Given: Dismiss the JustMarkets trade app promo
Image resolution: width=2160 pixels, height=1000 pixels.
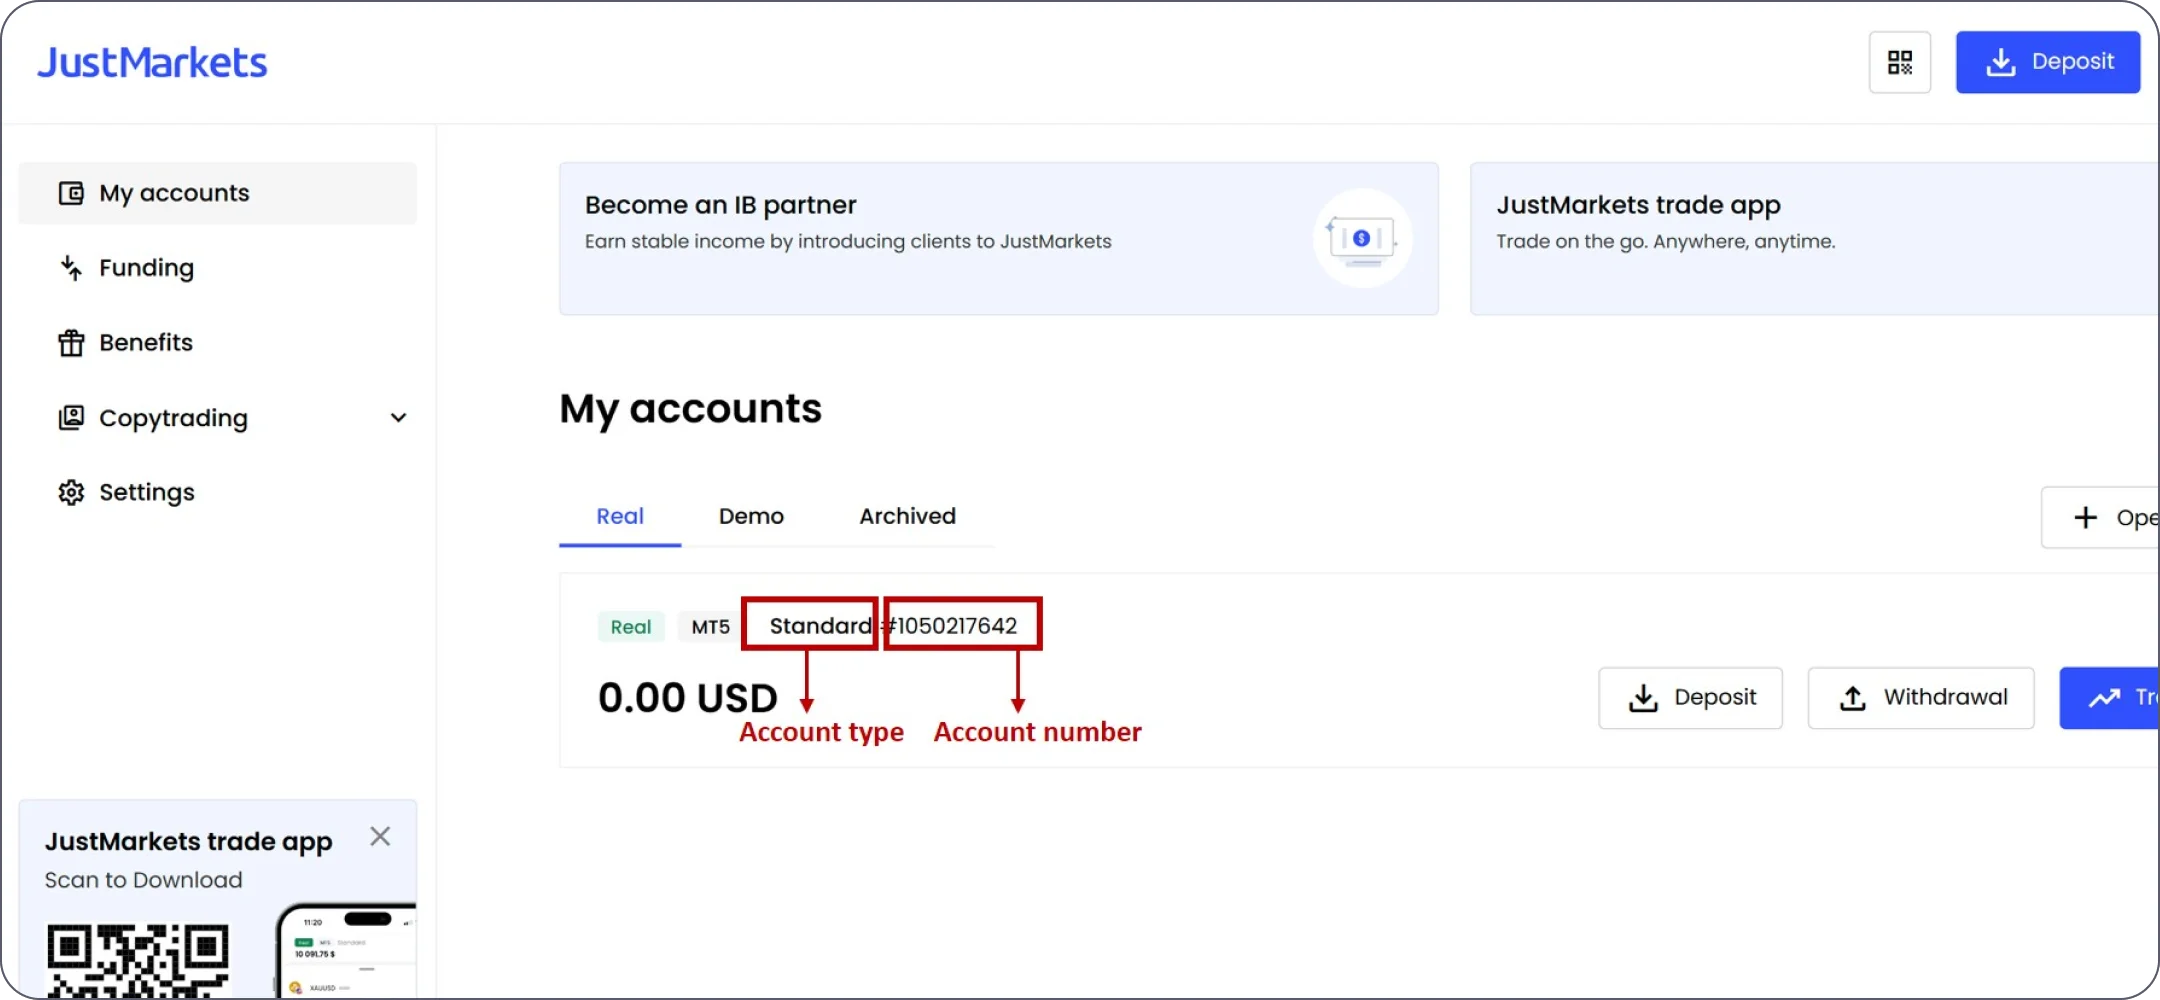Looking at the screenshot, I should [x=380, y=837].
